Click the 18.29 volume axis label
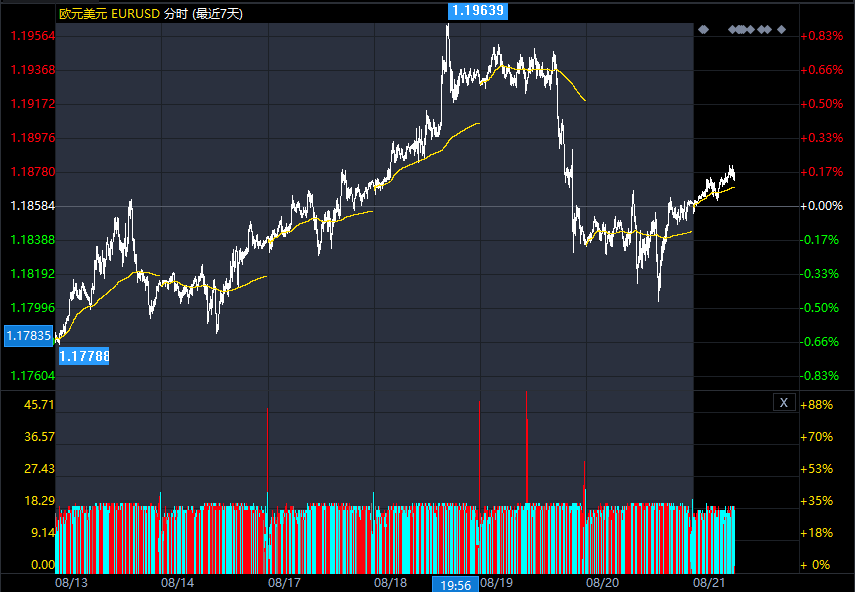Image resolution: width=855 pixels, height=592 pixels. coord(40,501)
